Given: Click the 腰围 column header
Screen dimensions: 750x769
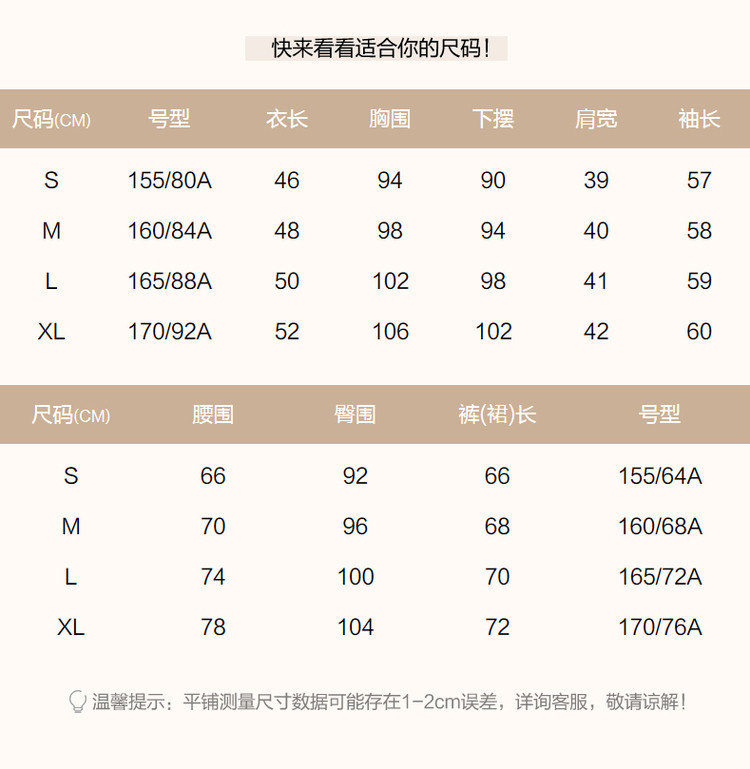Looking at the screenshot, I should [x=213, y=414].
